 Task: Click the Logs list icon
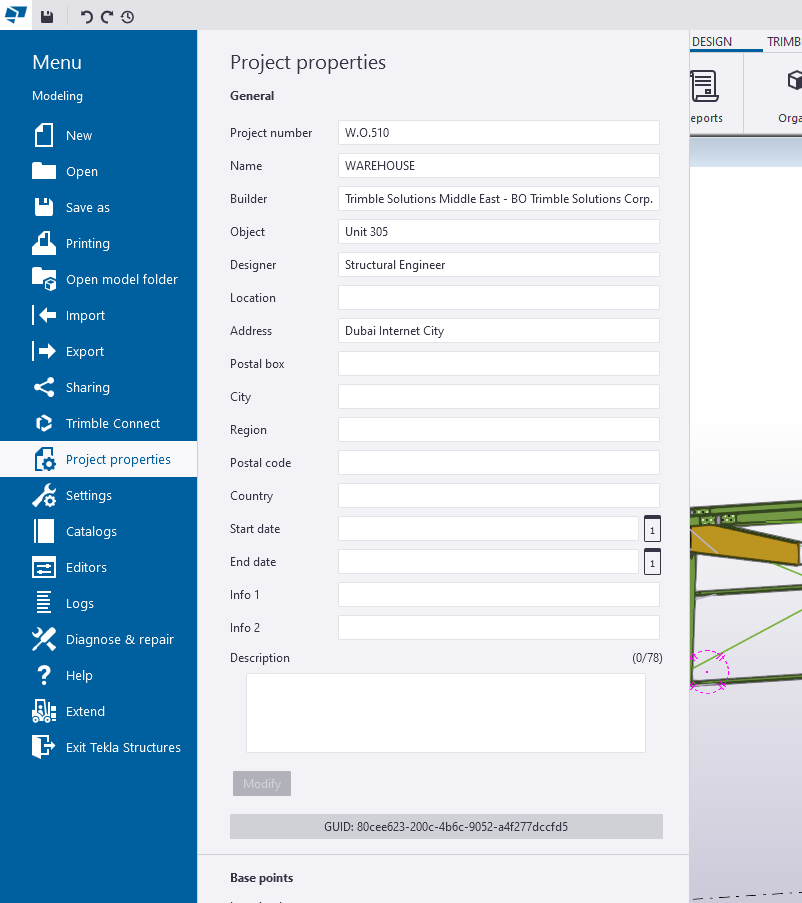[44, 602]
